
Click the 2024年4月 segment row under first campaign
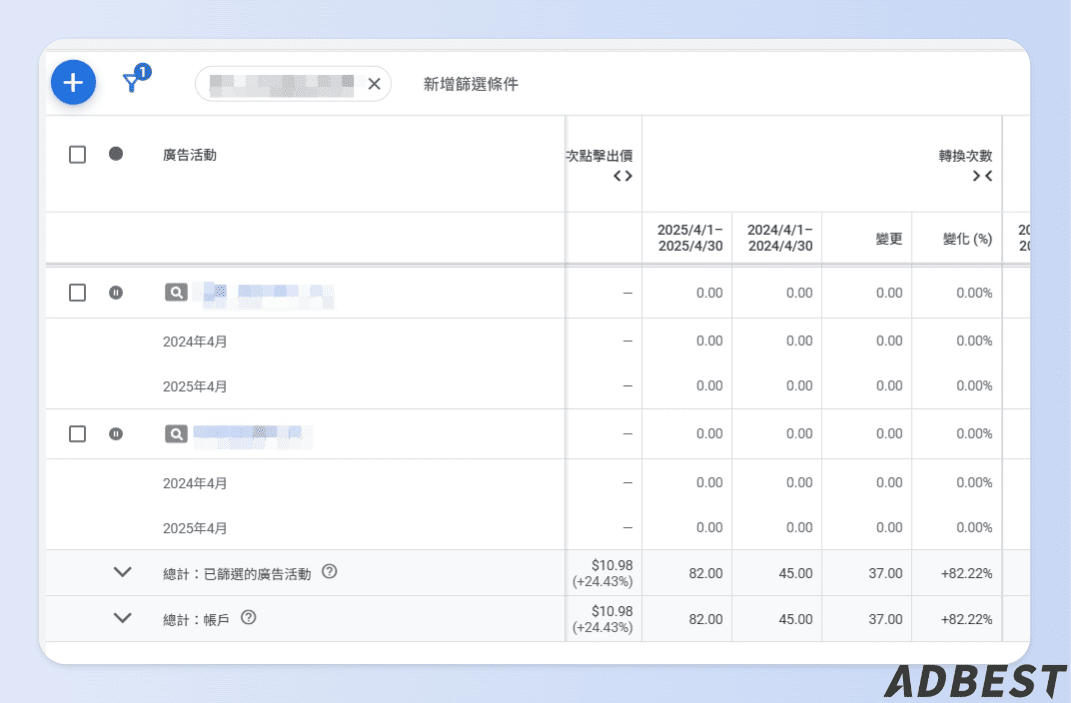pyautogui.click(x=196, y=341)
